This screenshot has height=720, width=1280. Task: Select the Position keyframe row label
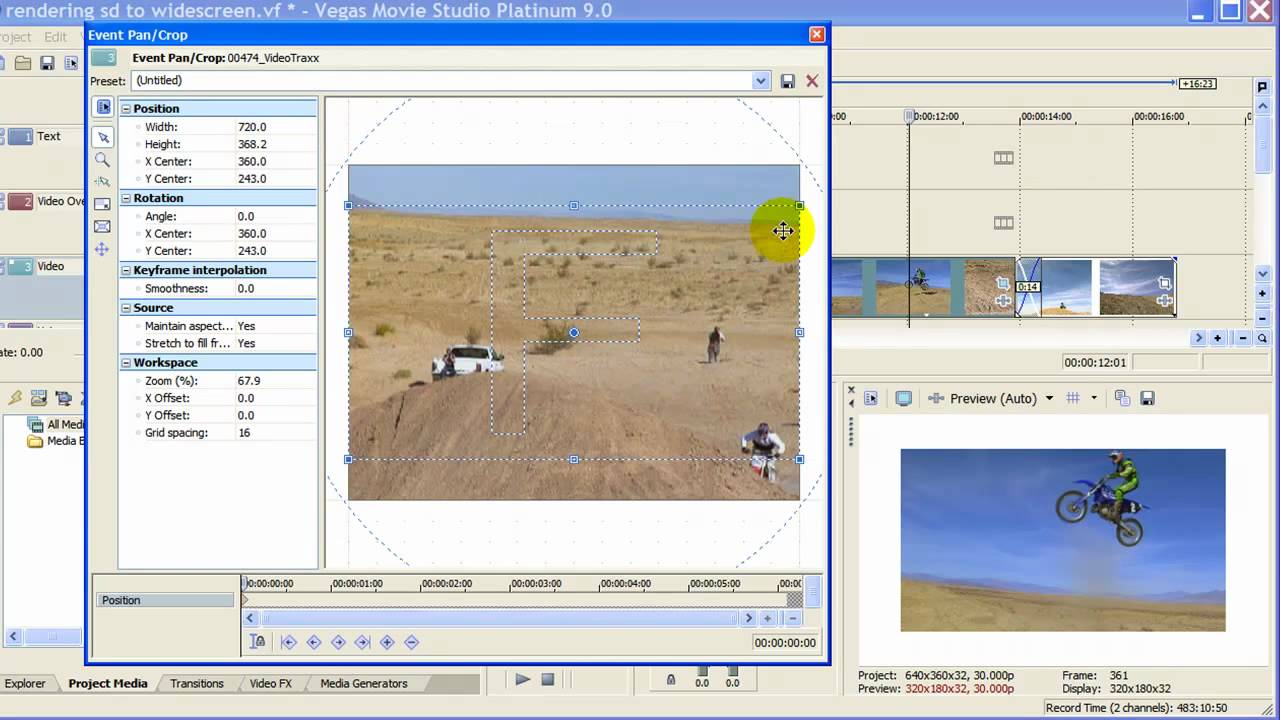tap(165, 600)
